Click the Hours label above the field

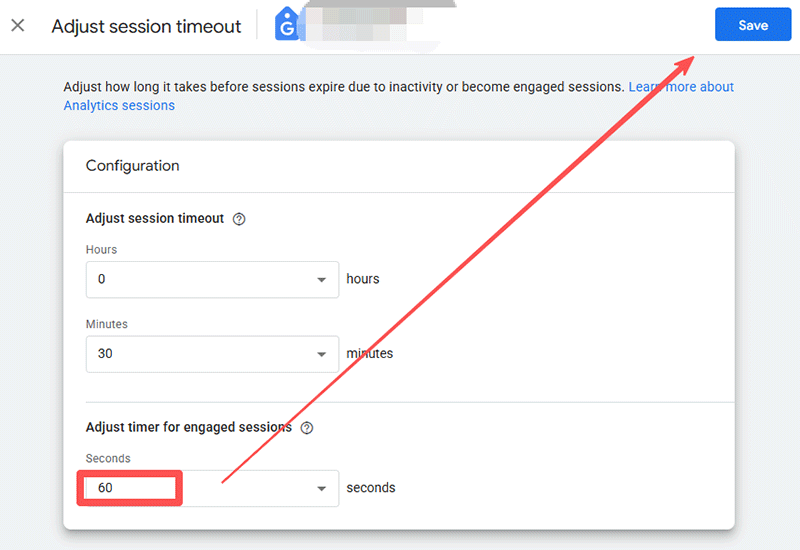tap(101, 250)
